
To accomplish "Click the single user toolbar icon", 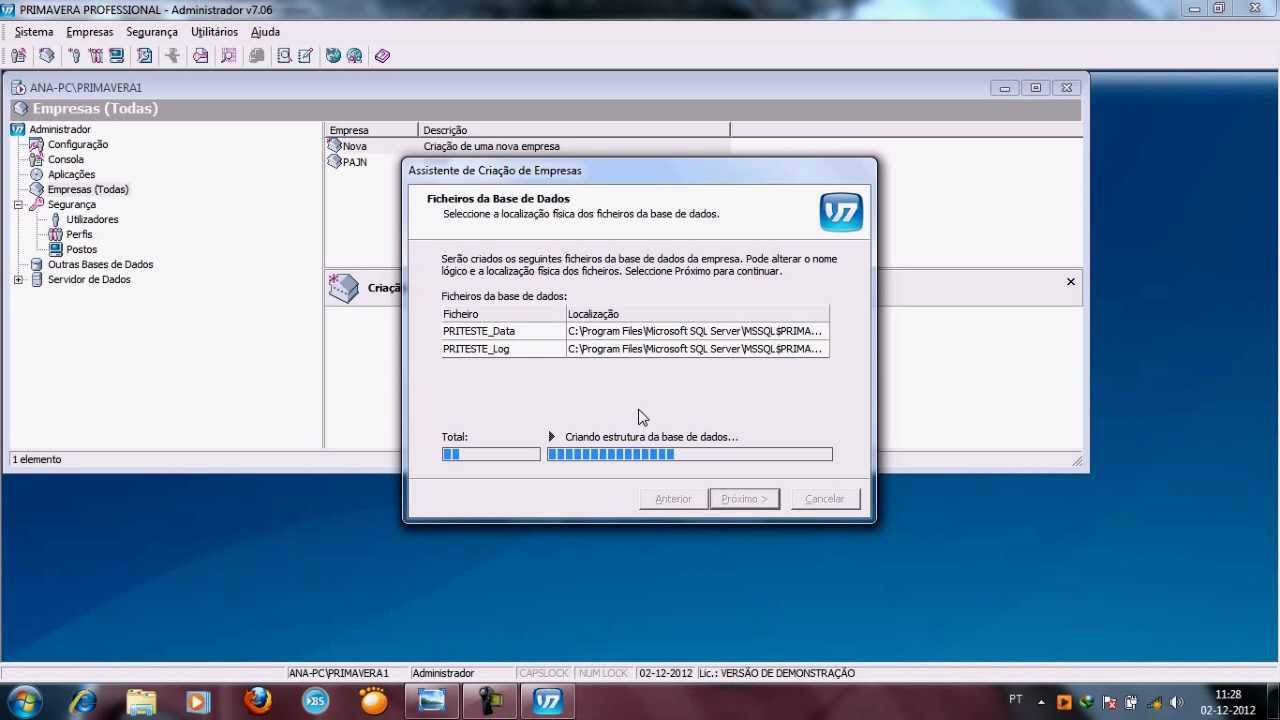I will click(x=74, y=56).
